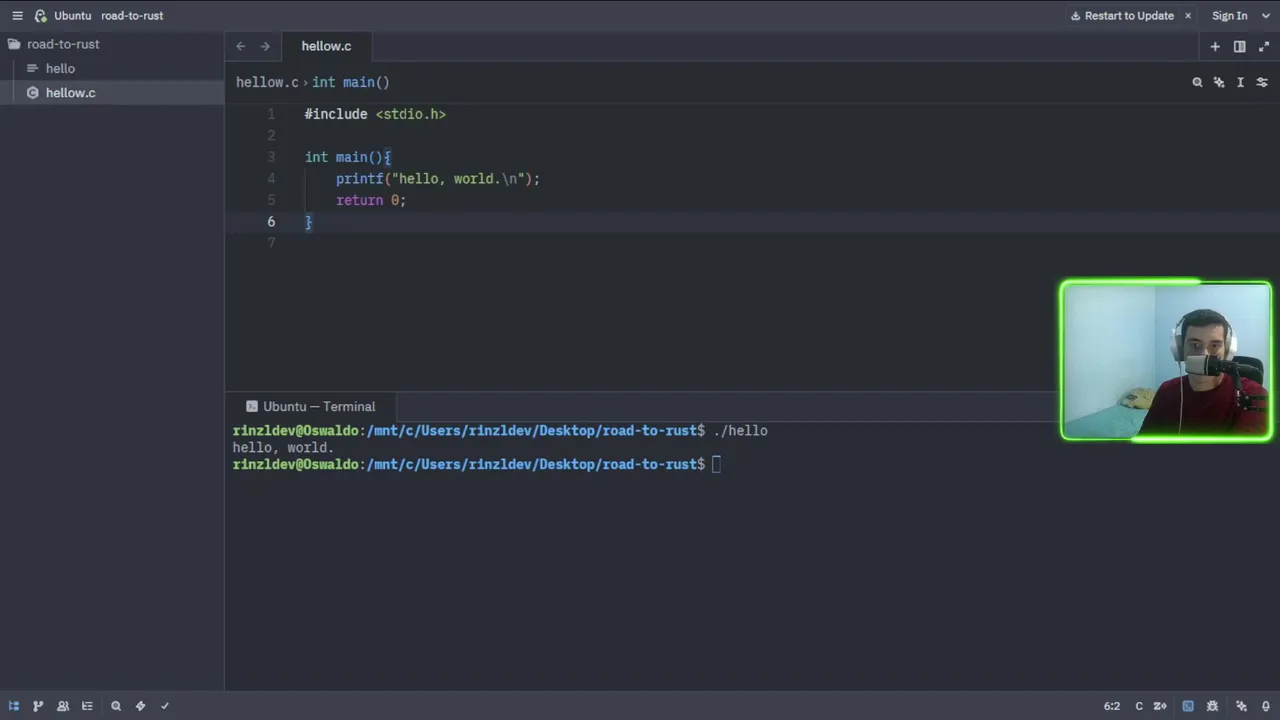The height and width of the screenshot is (720, 1280).
Task: Open the Git panel icon
Action: (38, 706)
